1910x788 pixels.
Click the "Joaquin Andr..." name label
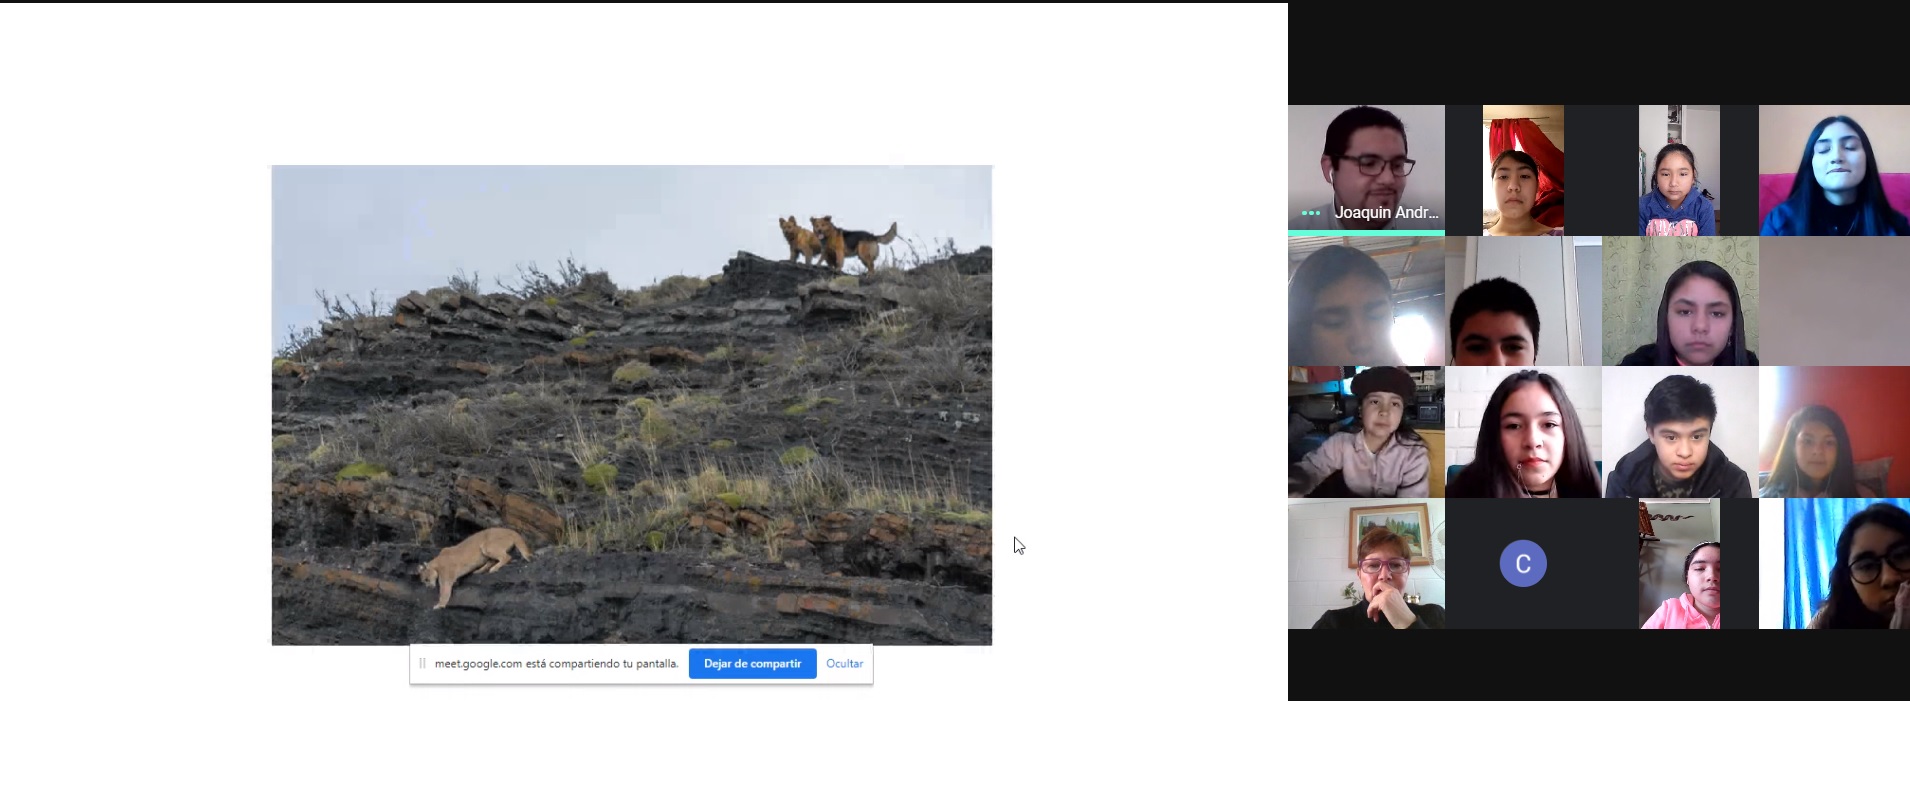tap(1385, 213)
